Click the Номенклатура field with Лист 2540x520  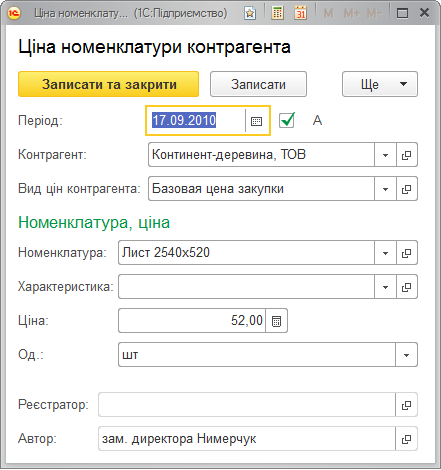(246, 253)
